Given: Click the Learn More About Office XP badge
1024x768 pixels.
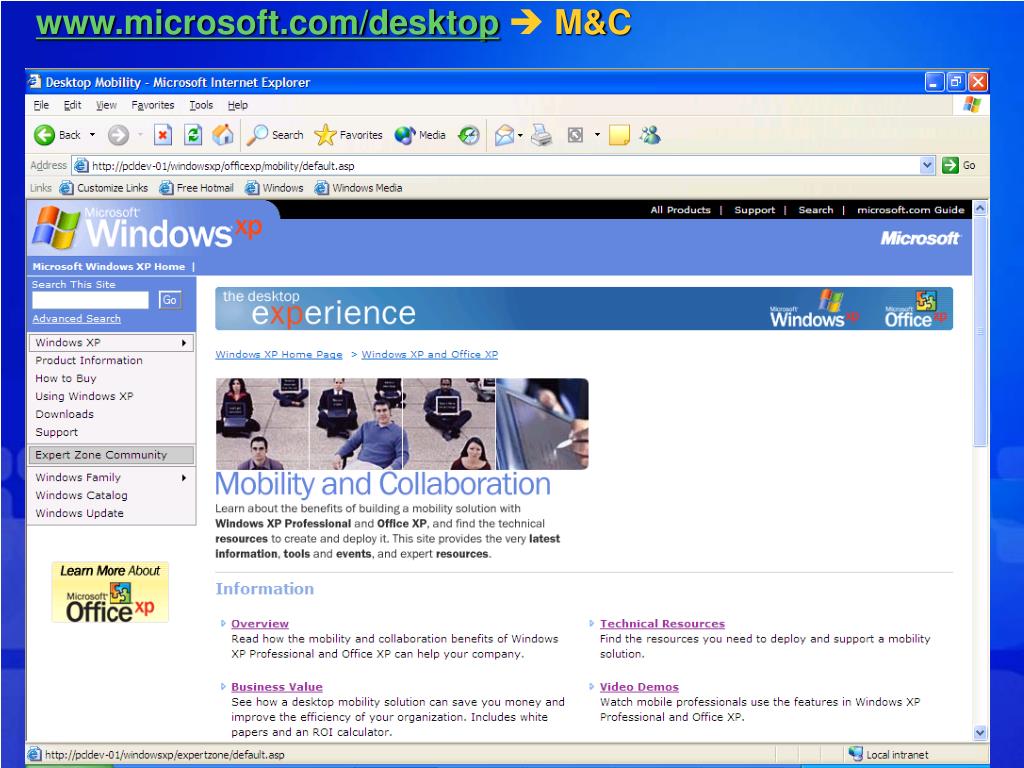Looking at the screenshot, I should coord(110,592).
